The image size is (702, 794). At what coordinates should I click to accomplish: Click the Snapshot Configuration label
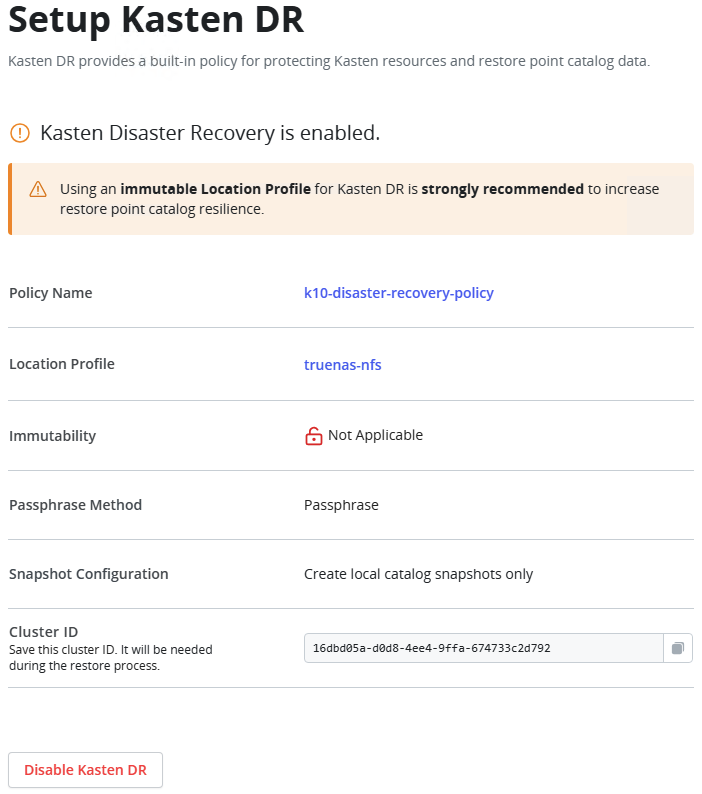[89, 574]
